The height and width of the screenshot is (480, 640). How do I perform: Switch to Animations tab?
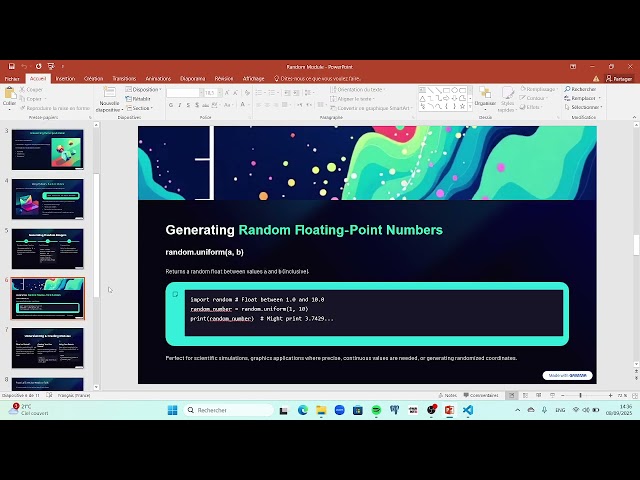pos(158,78)
